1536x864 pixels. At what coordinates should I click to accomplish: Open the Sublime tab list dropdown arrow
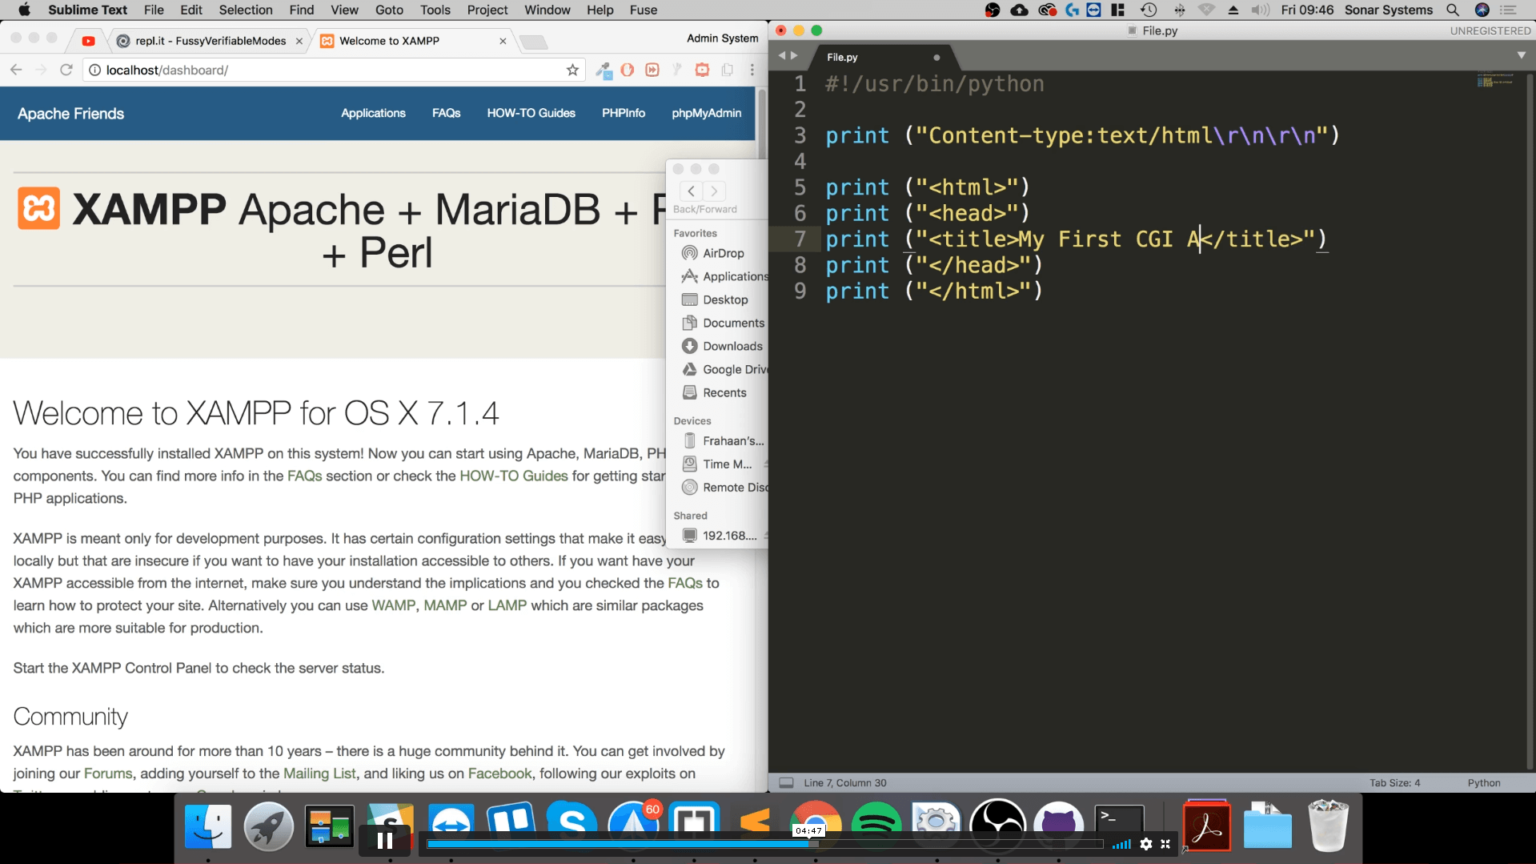[1522, 56]
